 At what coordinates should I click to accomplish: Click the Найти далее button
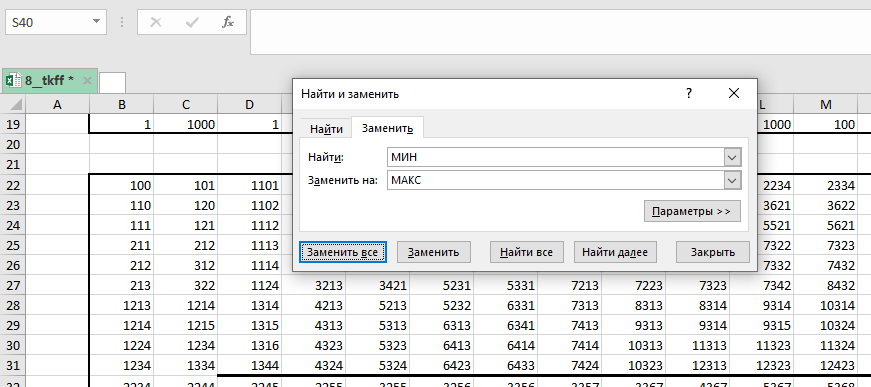(615, 252)
